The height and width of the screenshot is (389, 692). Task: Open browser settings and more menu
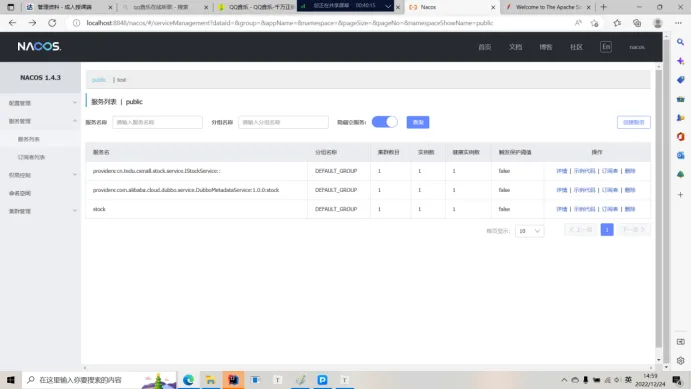(x=678, y=23)
